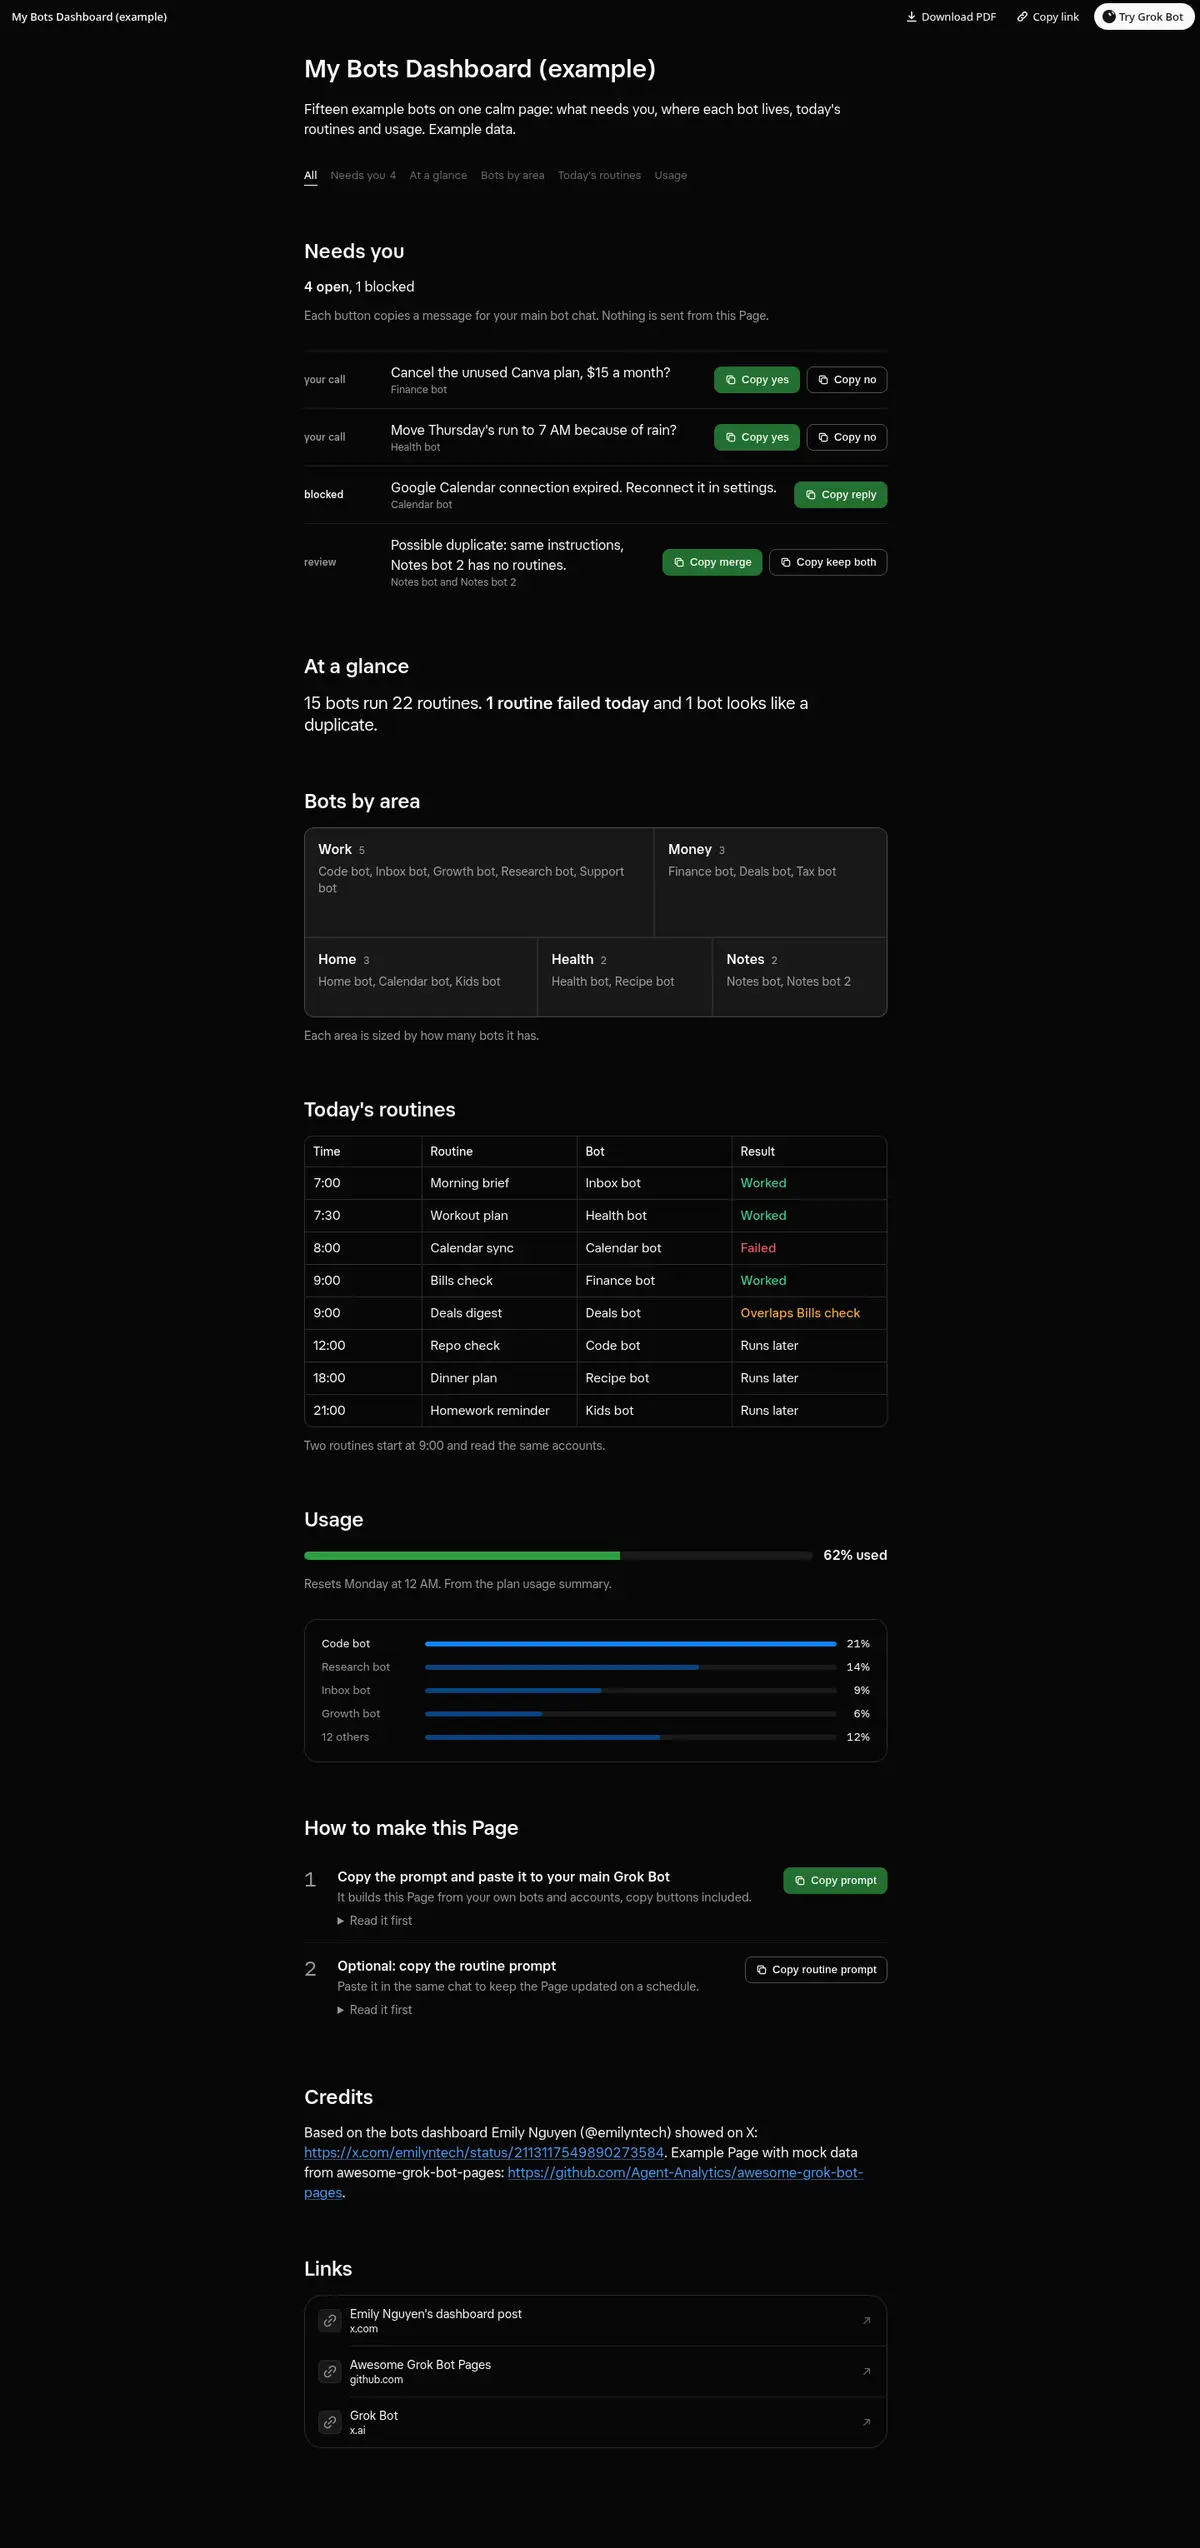
Task: Switch to the Needs you tab
Action: coord(363,175)
